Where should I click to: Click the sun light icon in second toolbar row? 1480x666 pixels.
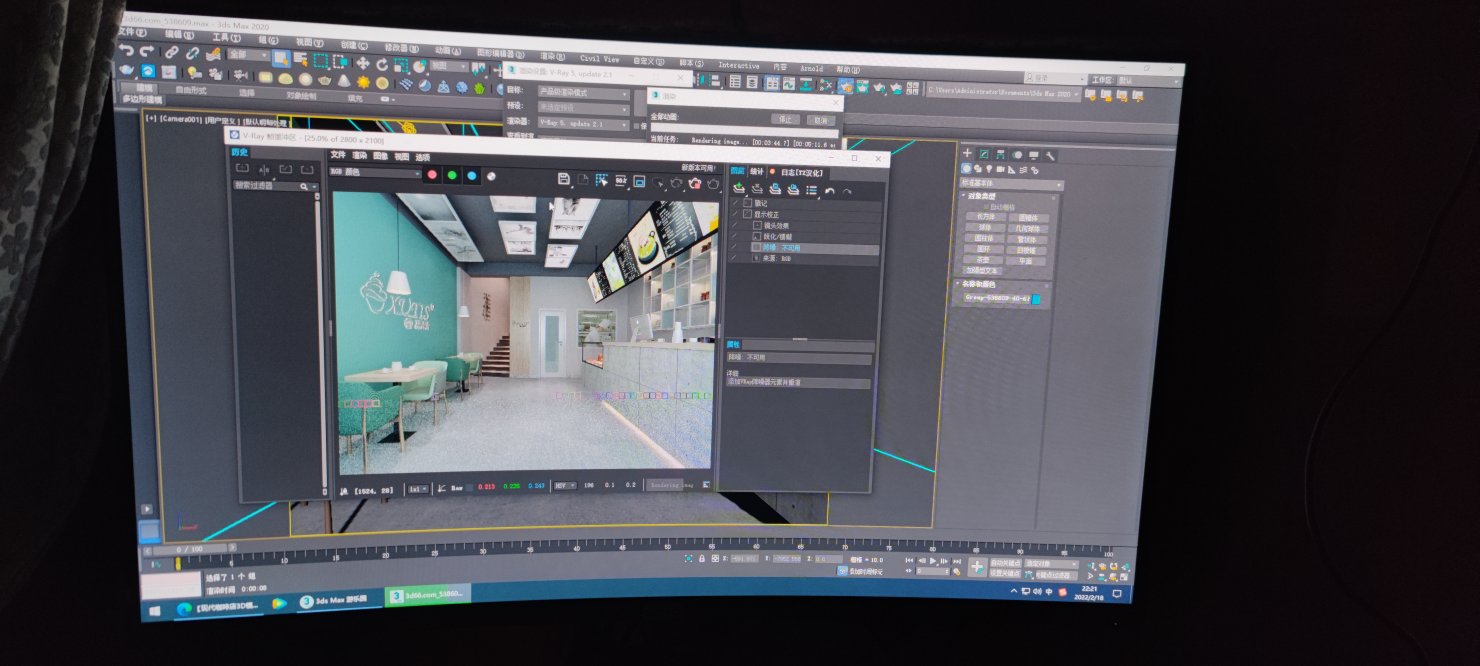pyautogui.click(x=362, y=82)
